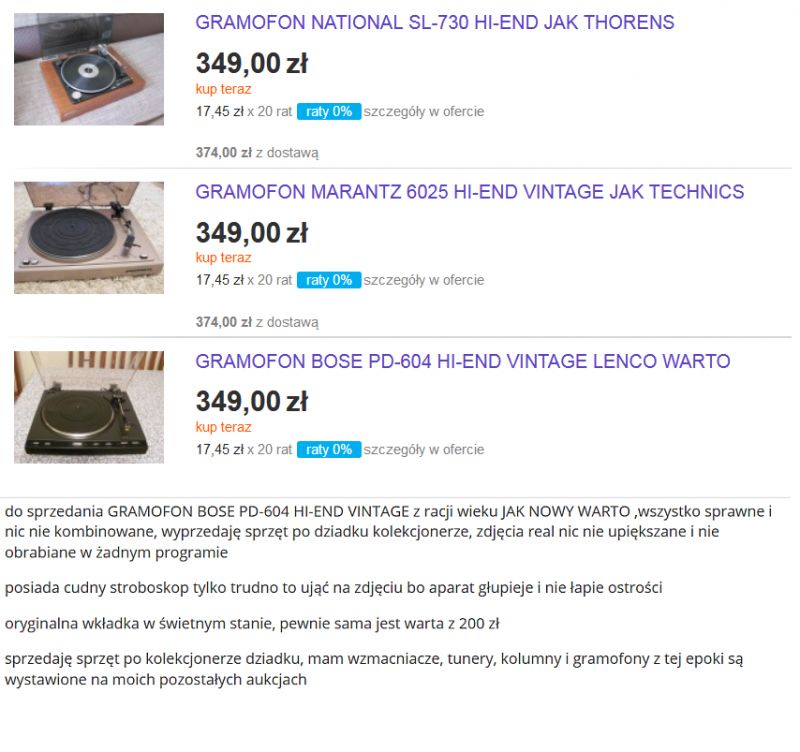Open the National SL-730 turntable thumbnail

click(89, 69)
